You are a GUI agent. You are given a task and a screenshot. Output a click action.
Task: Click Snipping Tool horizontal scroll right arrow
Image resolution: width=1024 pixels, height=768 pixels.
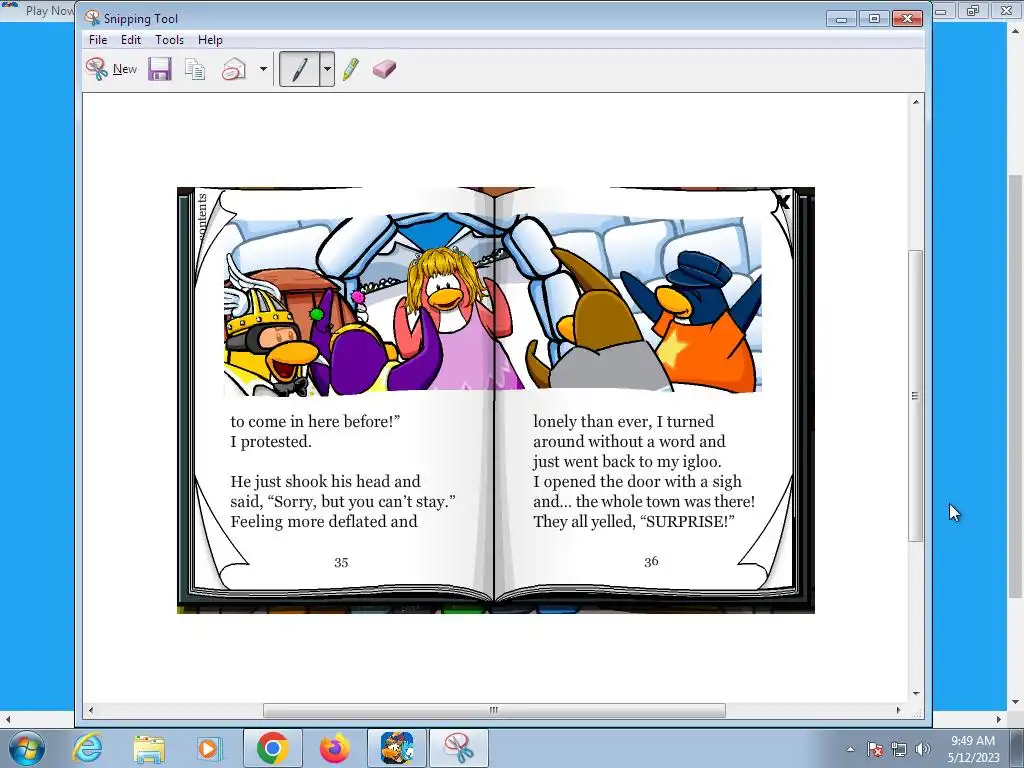[x=899, y=710]
